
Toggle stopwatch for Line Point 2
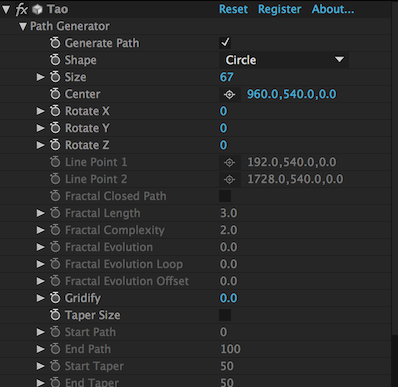coord(55,179)
